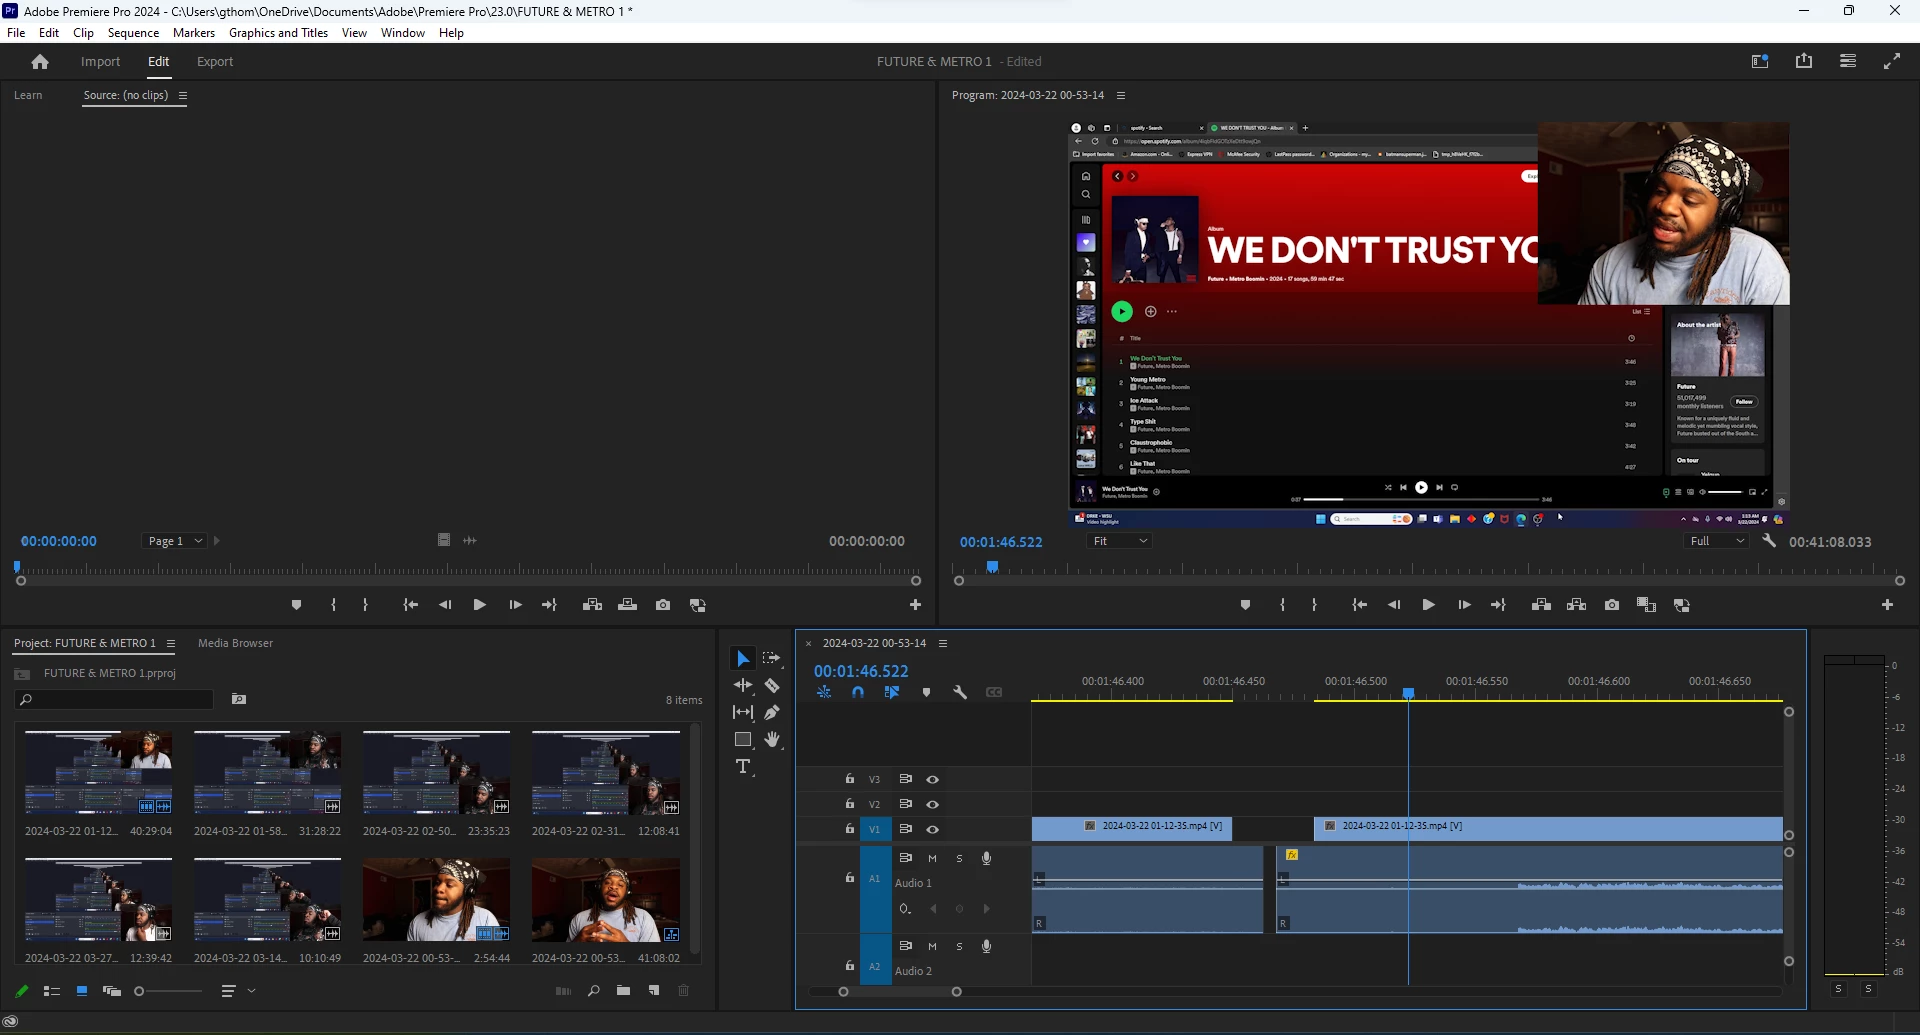Screen dimensions: 1920x1035
Task: Open the Export workspace
Action: [x=215, y=62]
